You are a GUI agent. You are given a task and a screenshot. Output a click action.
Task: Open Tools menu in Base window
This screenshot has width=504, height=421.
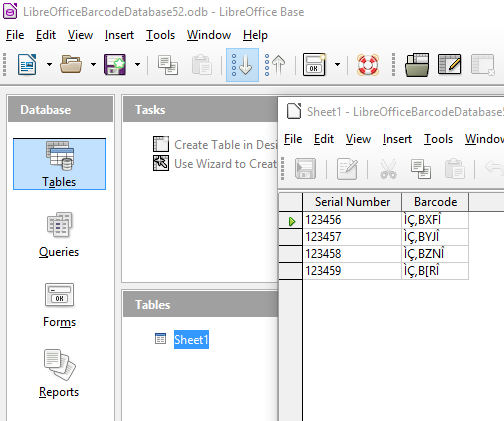click(160, 35)
